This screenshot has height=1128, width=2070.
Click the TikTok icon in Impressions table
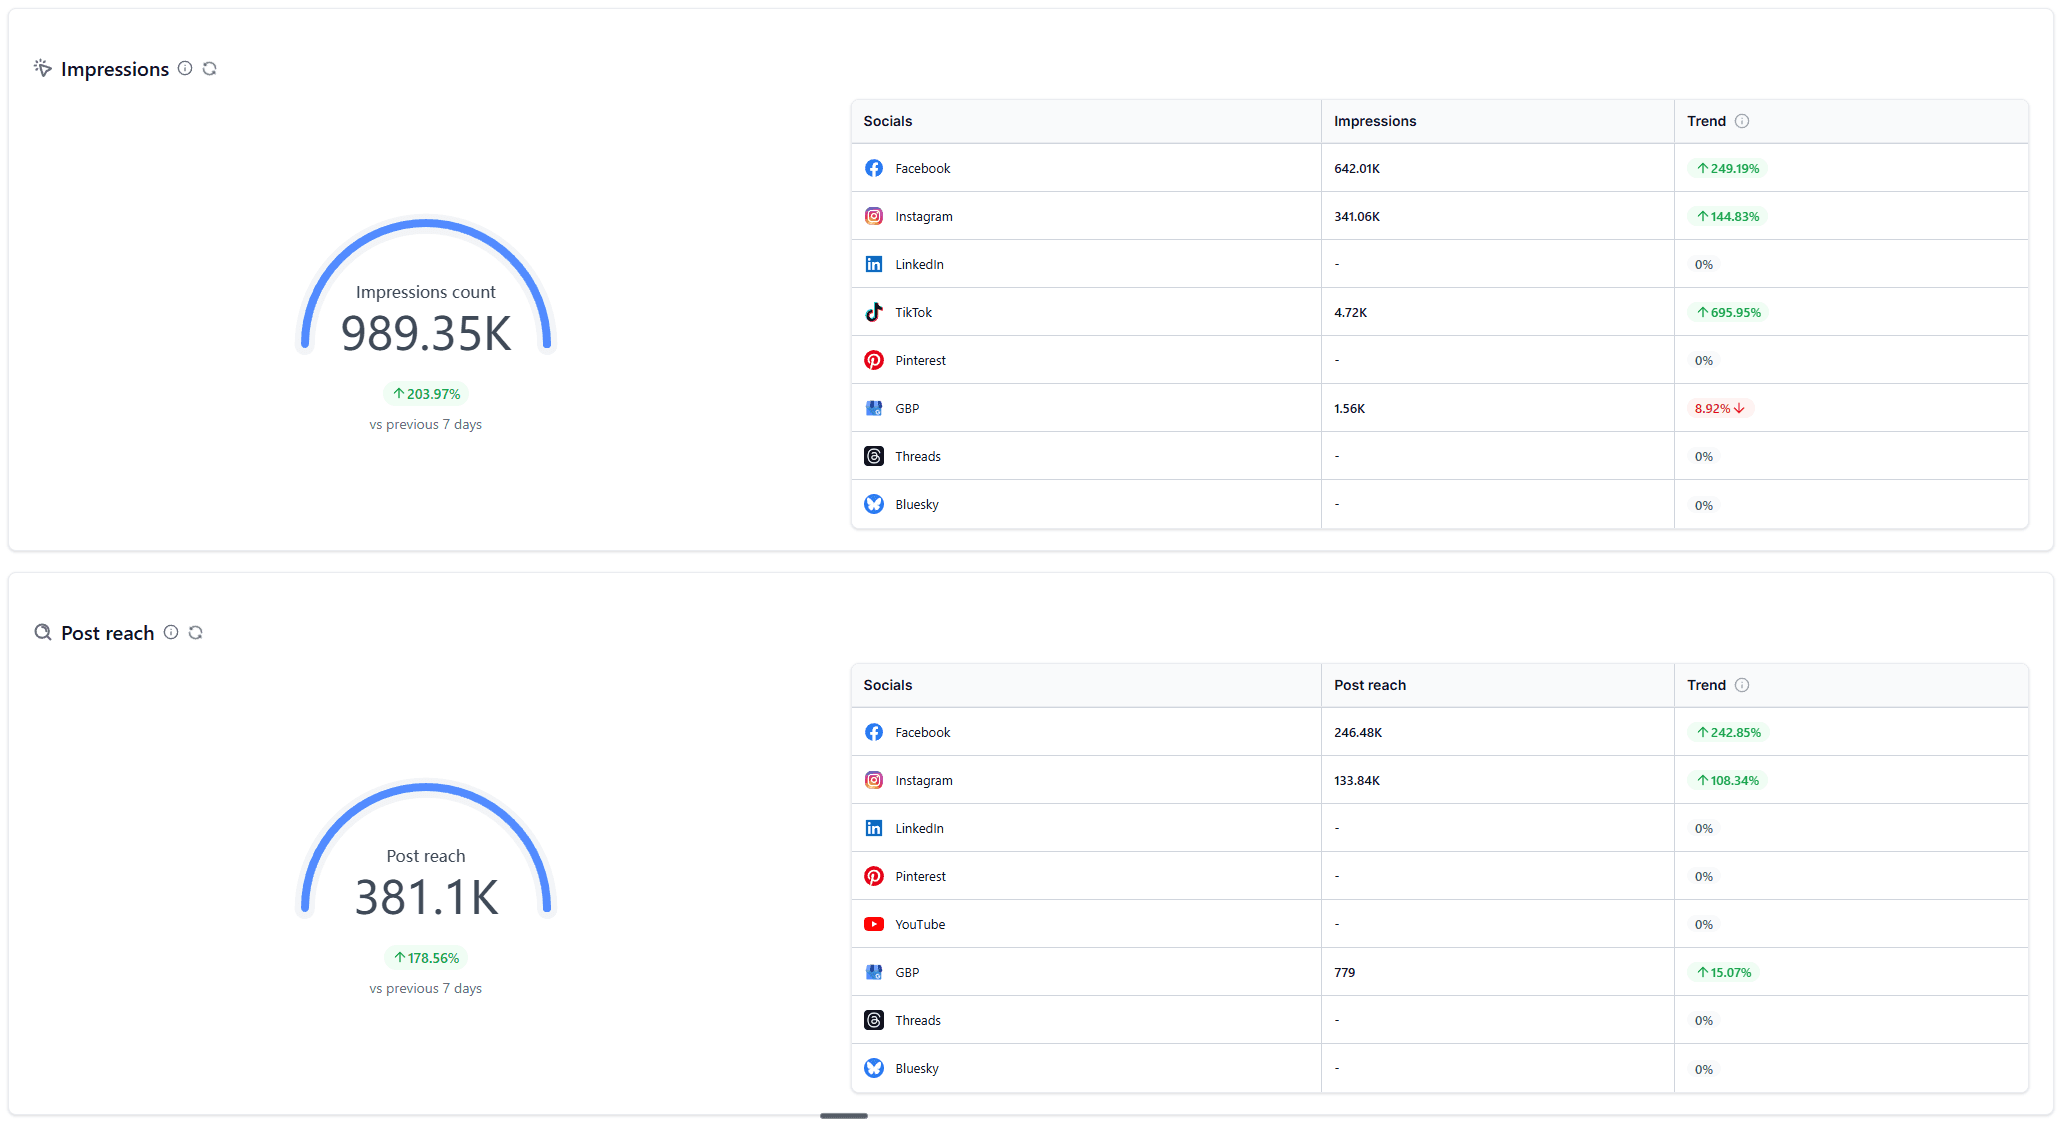tap(874, 312)
